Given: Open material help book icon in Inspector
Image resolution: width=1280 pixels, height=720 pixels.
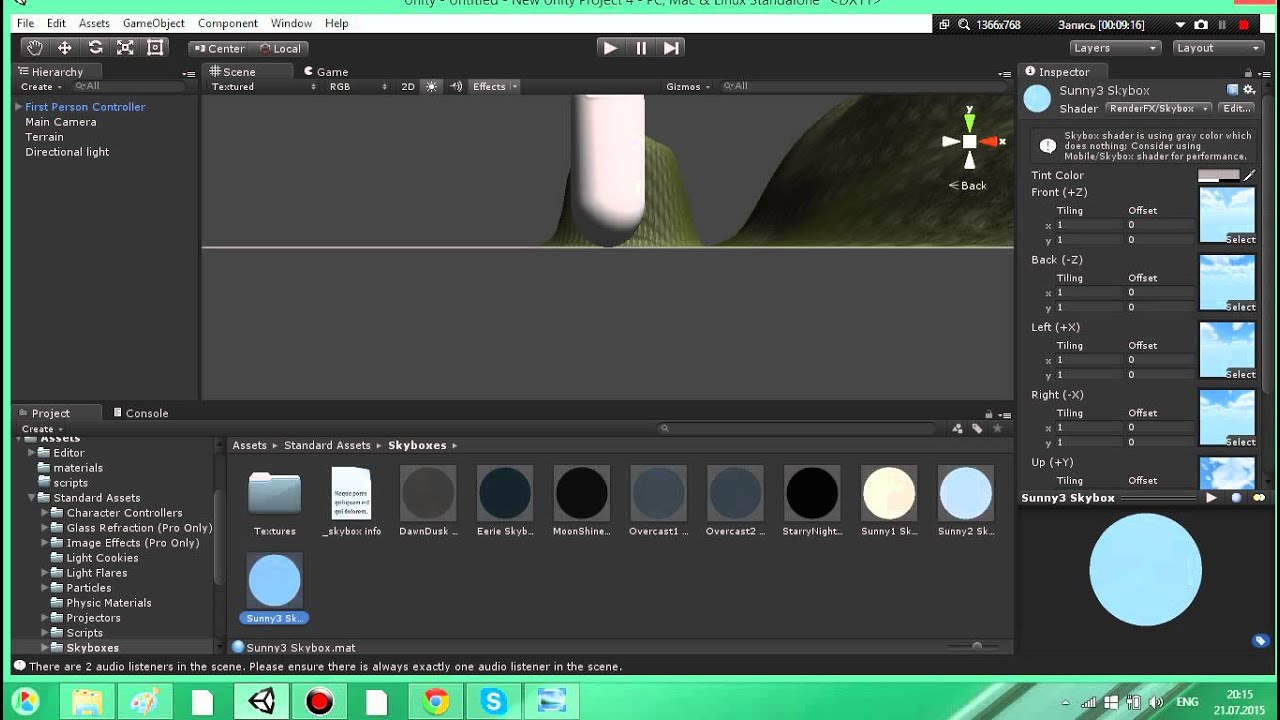Looking at the screenshot, I should point(1233,90).
